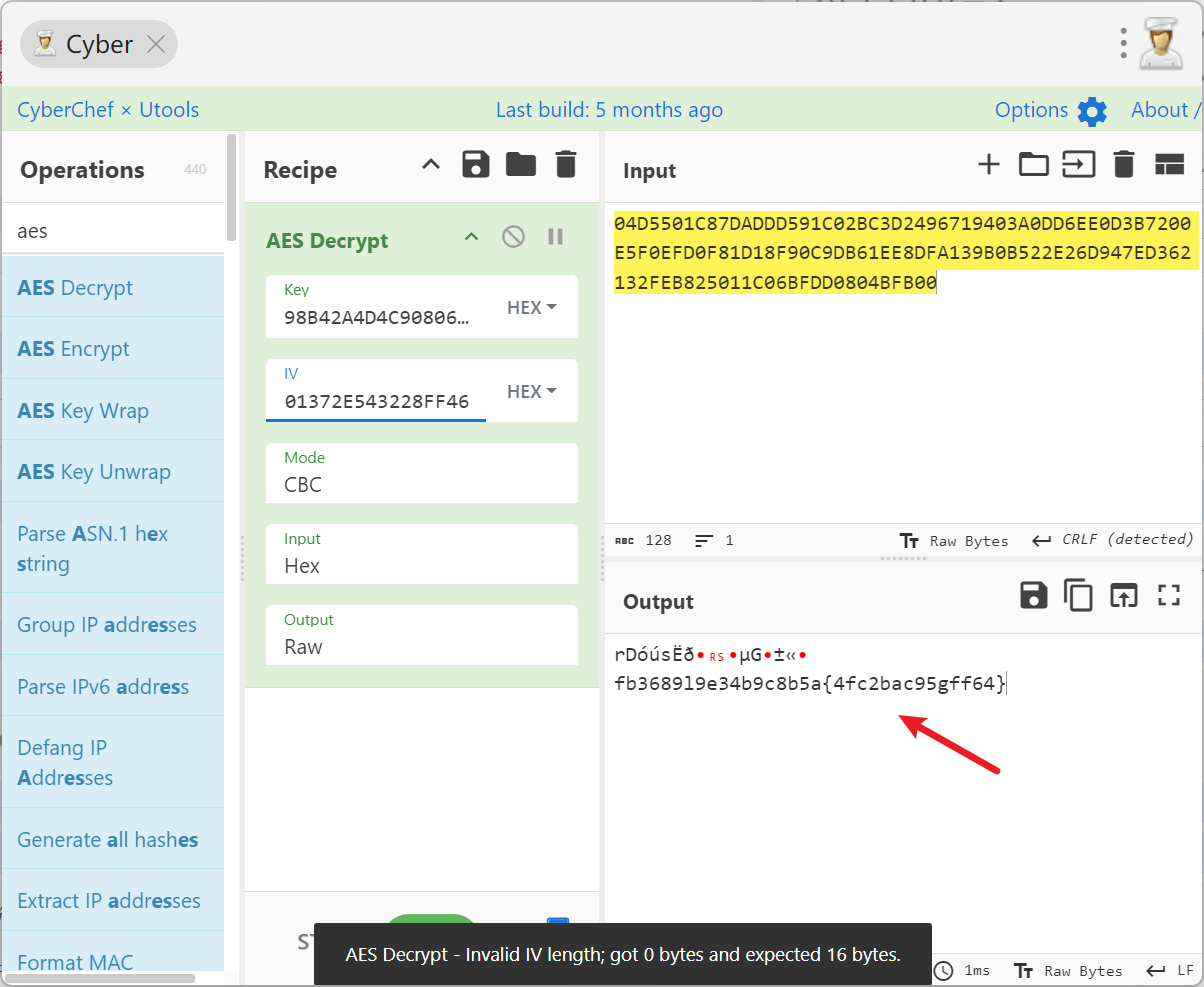Open the Output Raw format dropdown

tap(422, 635)
